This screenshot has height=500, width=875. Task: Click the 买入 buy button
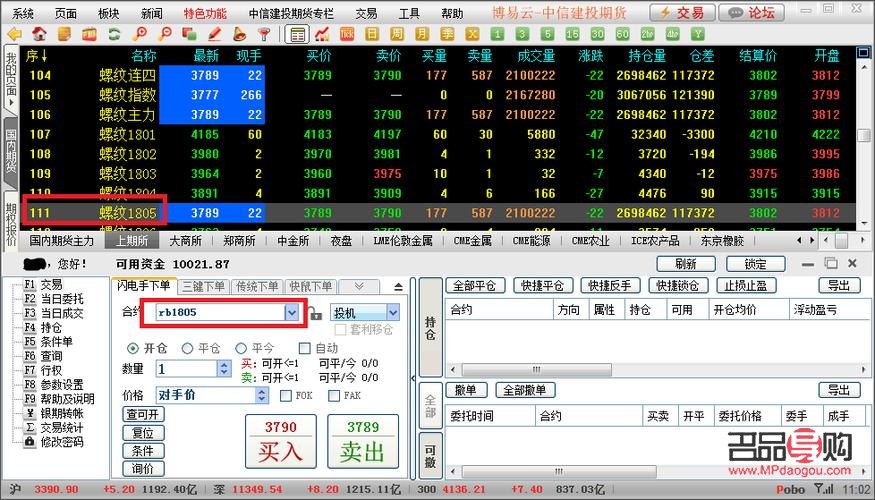281,441
